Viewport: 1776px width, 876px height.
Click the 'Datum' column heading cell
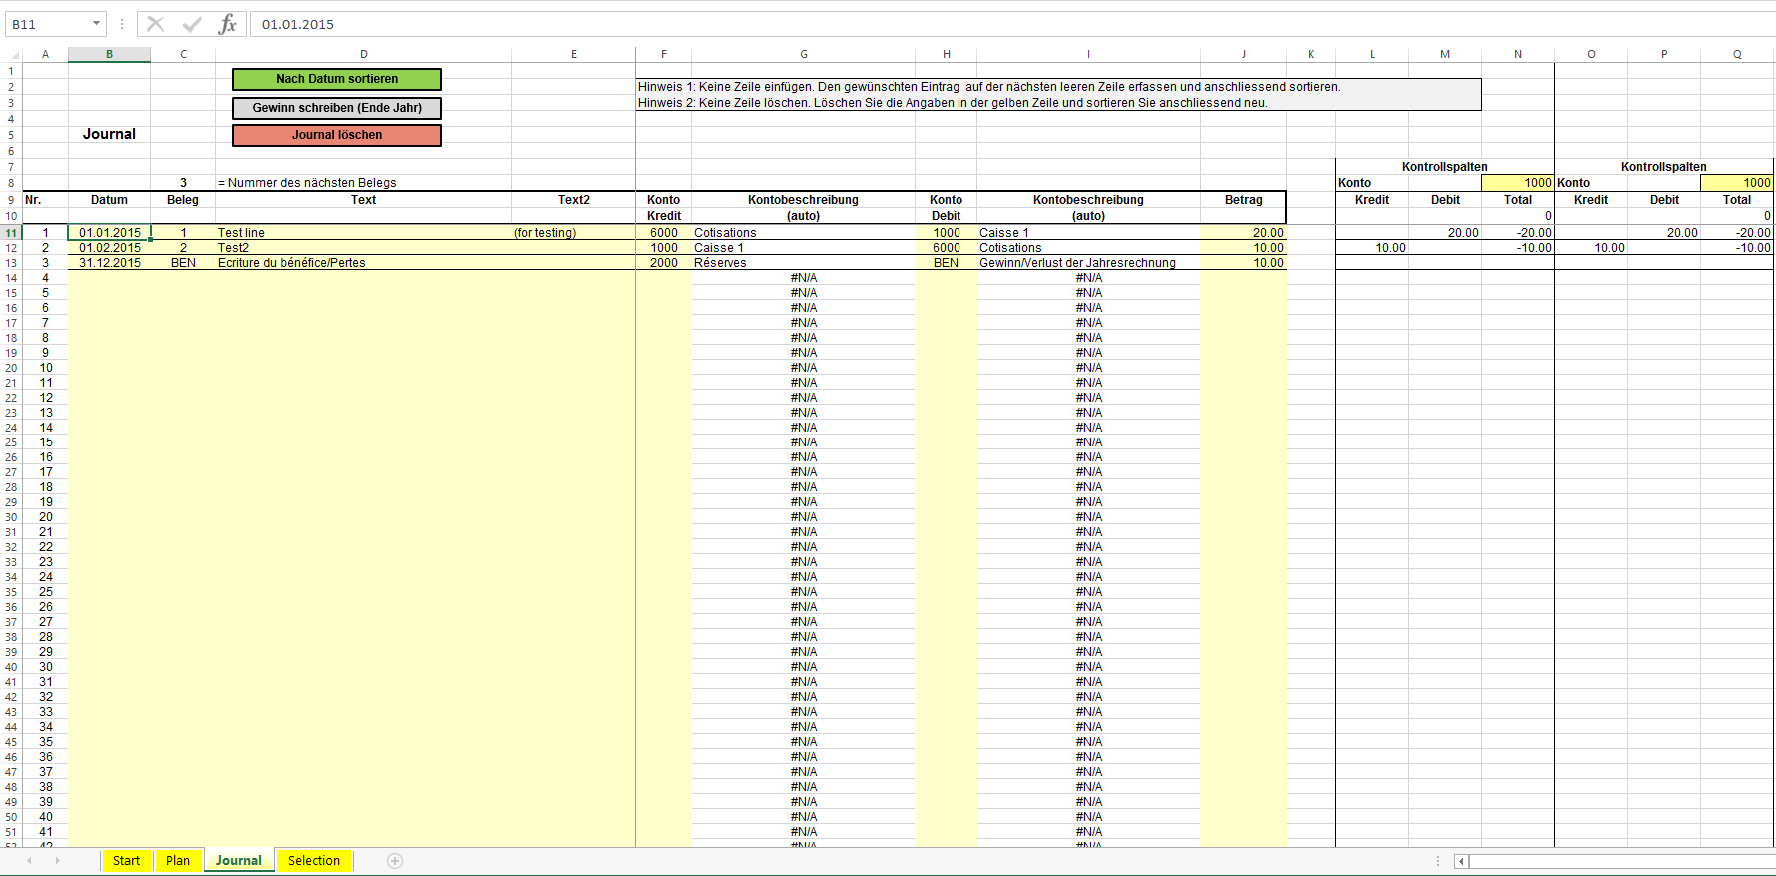(109, 200)
